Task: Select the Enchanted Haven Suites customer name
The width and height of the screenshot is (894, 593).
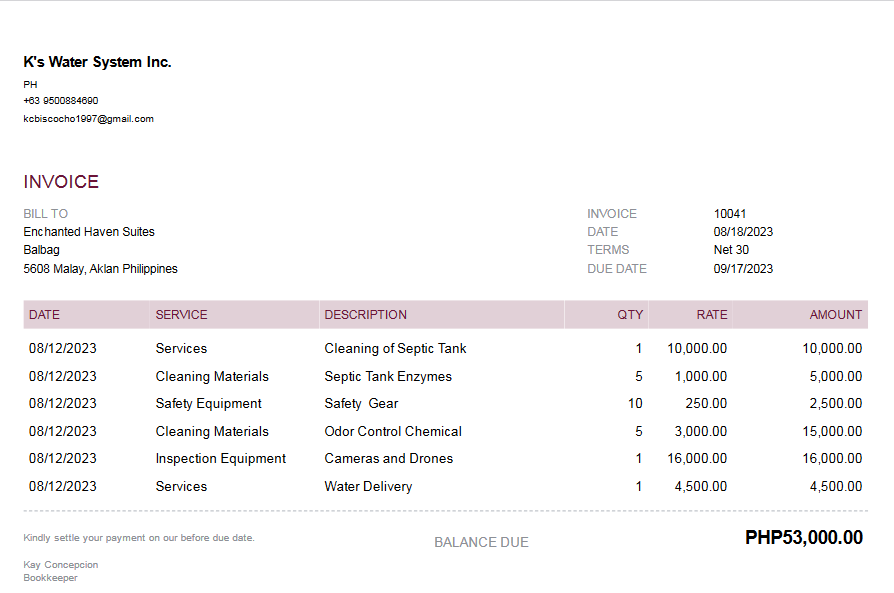Action: tap(89, 232)
